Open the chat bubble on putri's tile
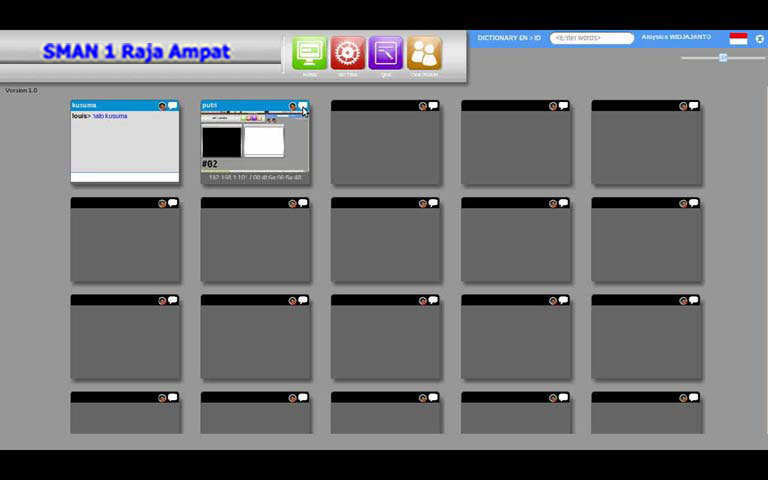This screenshot has height=480, width=768. [x=303, y=105]
